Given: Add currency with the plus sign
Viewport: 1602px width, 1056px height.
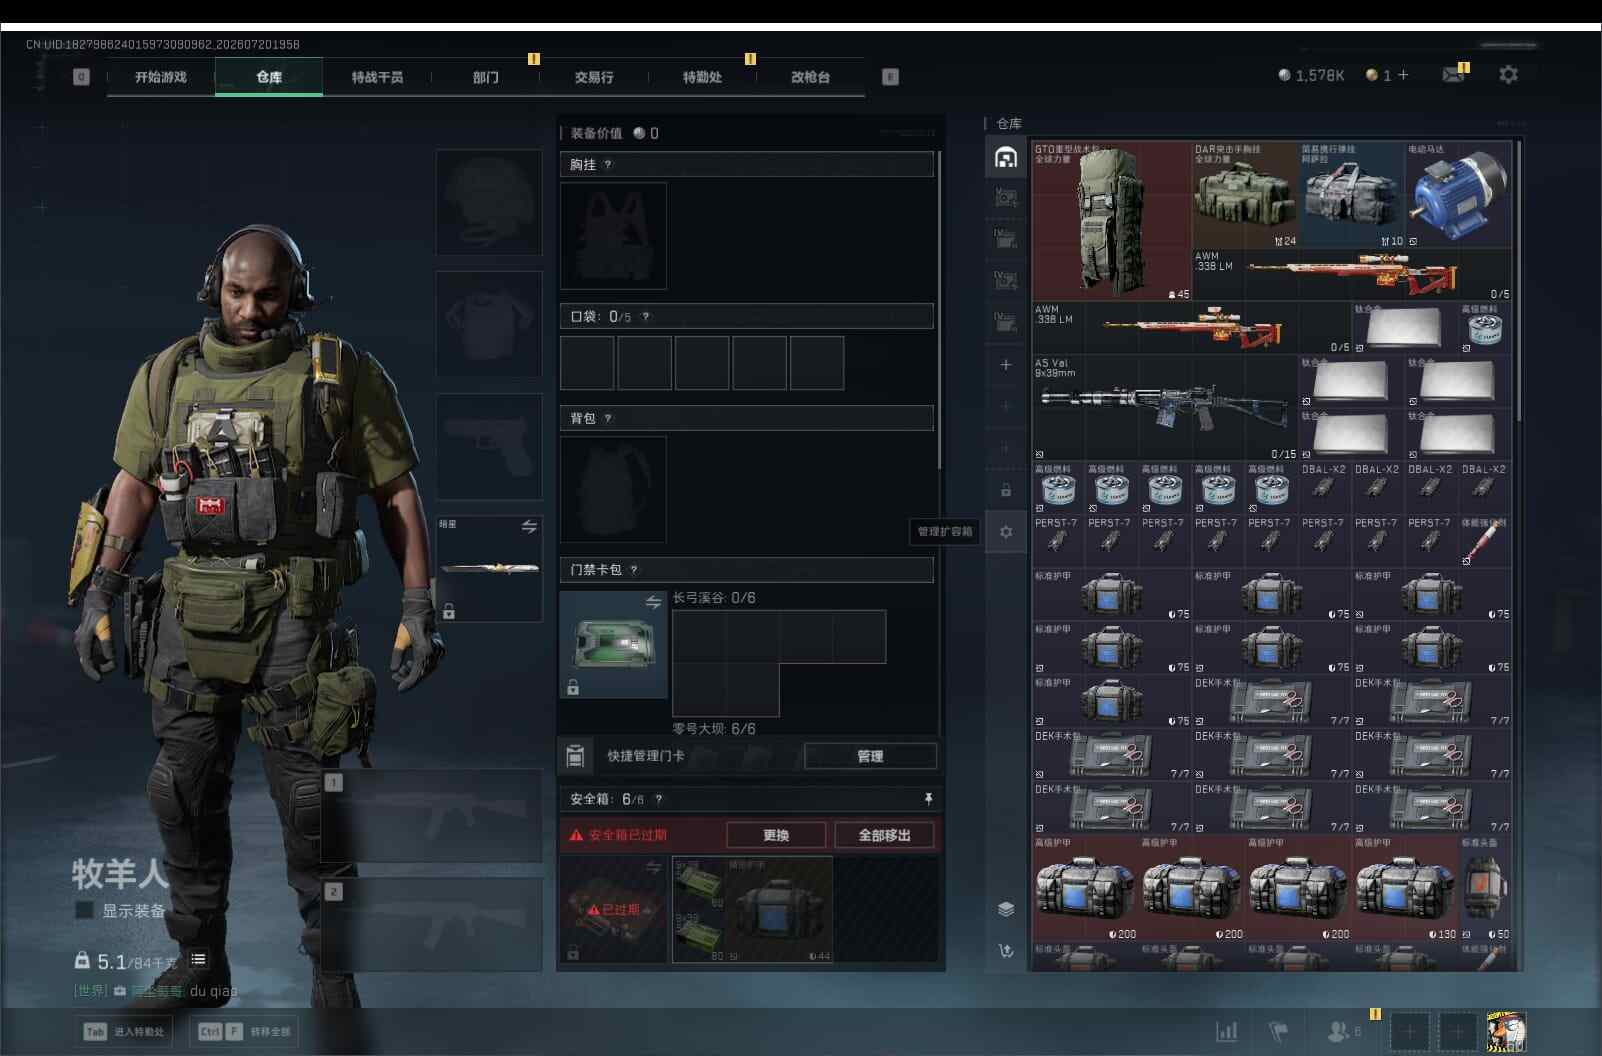Looking at the screenshot, I should tap(1403, 75).
